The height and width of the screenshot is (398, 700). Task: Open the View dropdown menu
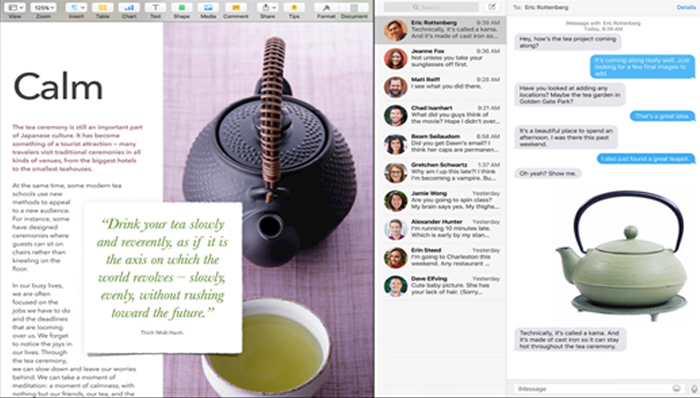click(15, 8)
